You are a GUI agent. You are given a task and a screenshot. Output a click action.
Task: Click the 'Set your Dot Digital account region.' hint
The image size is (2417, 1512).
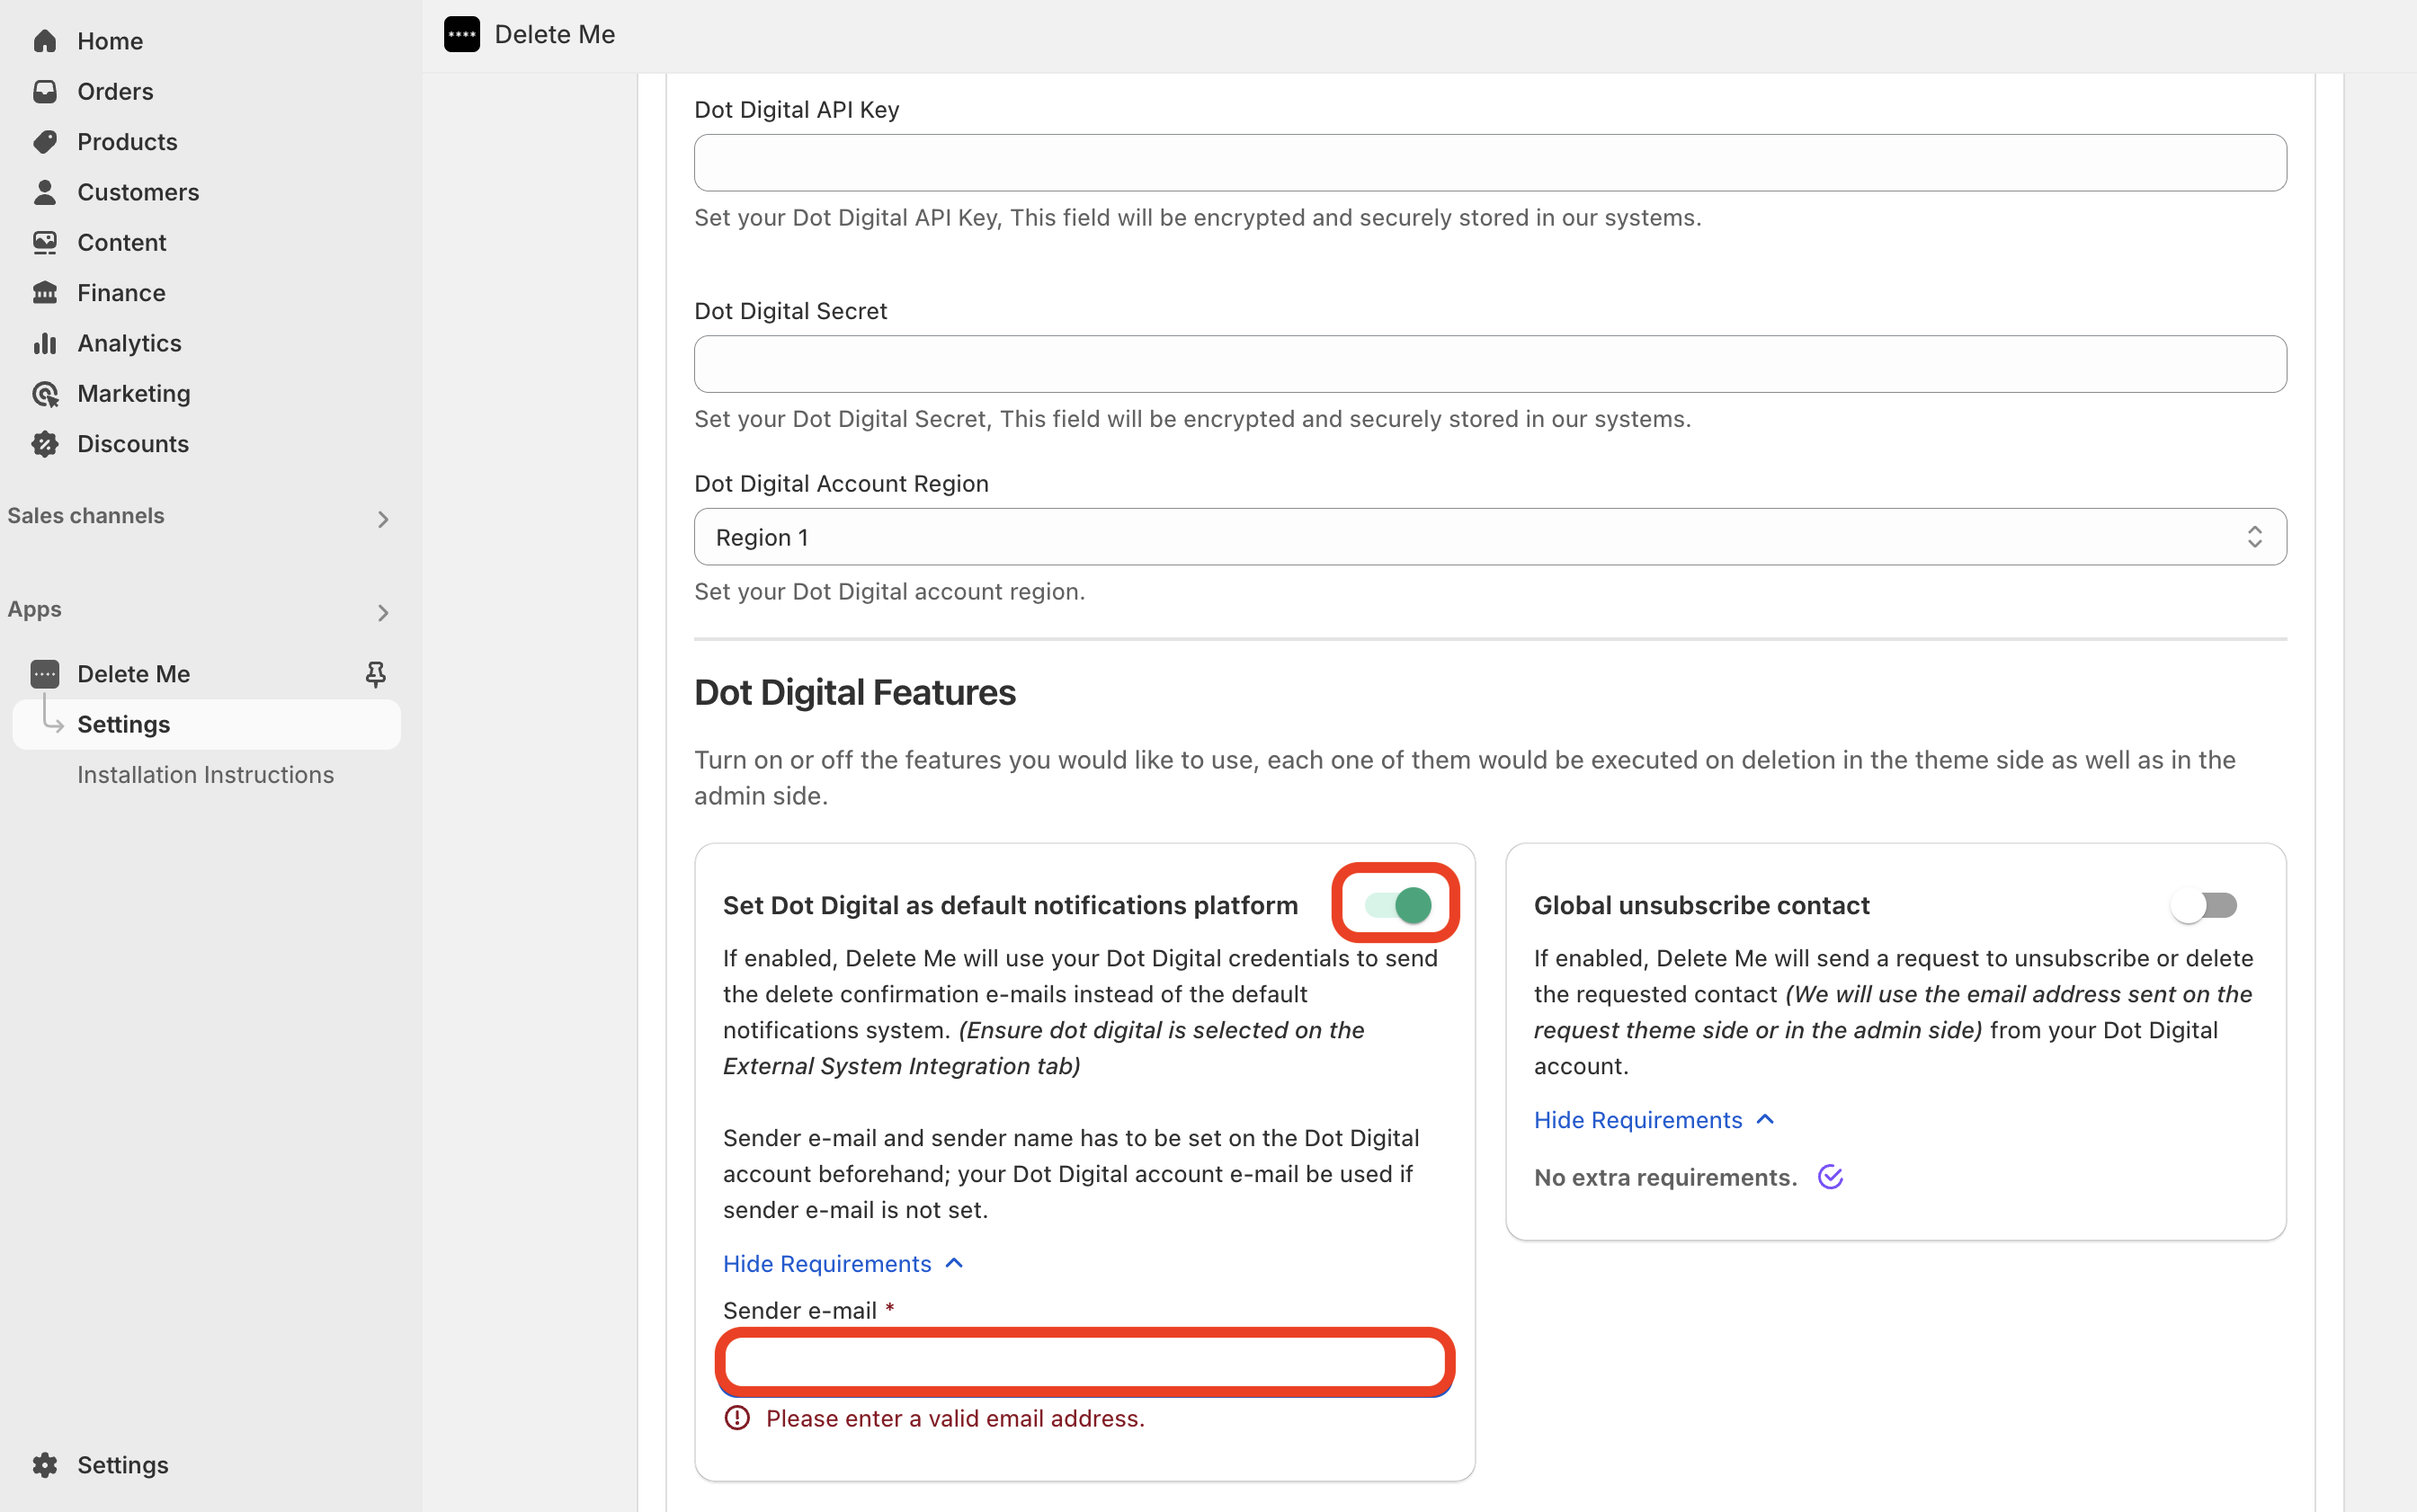click(889, 591)
